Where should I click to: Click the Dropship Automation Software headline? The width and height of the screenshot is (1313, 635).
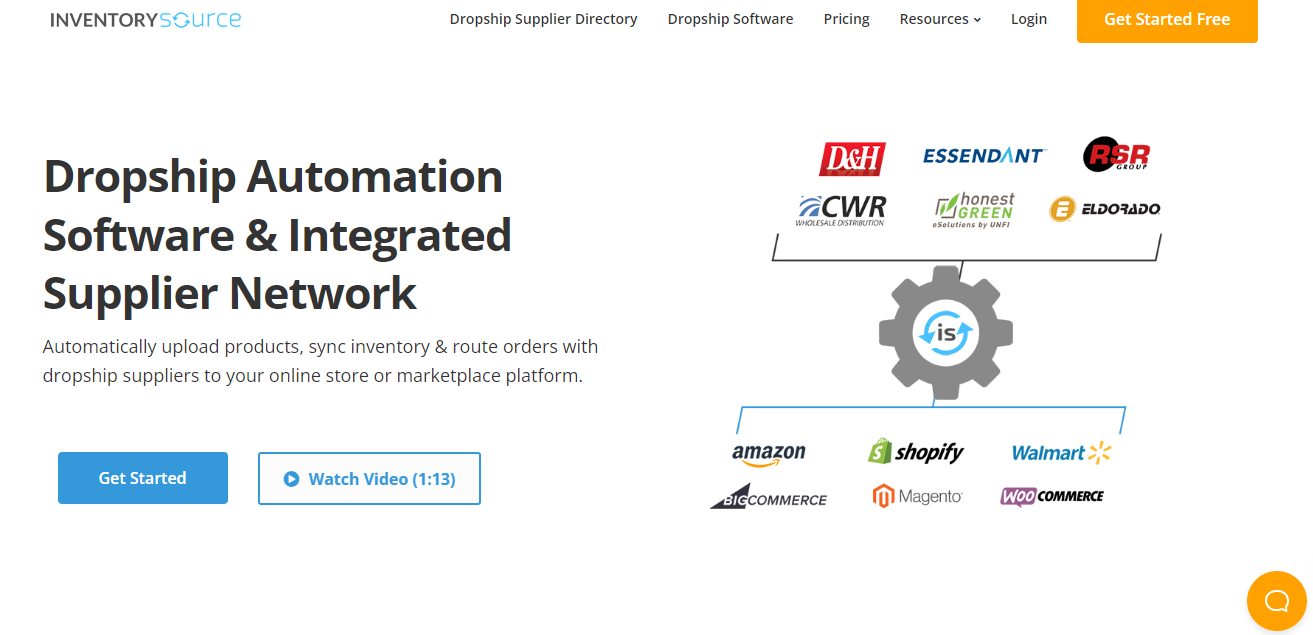[x=277, y=235]
